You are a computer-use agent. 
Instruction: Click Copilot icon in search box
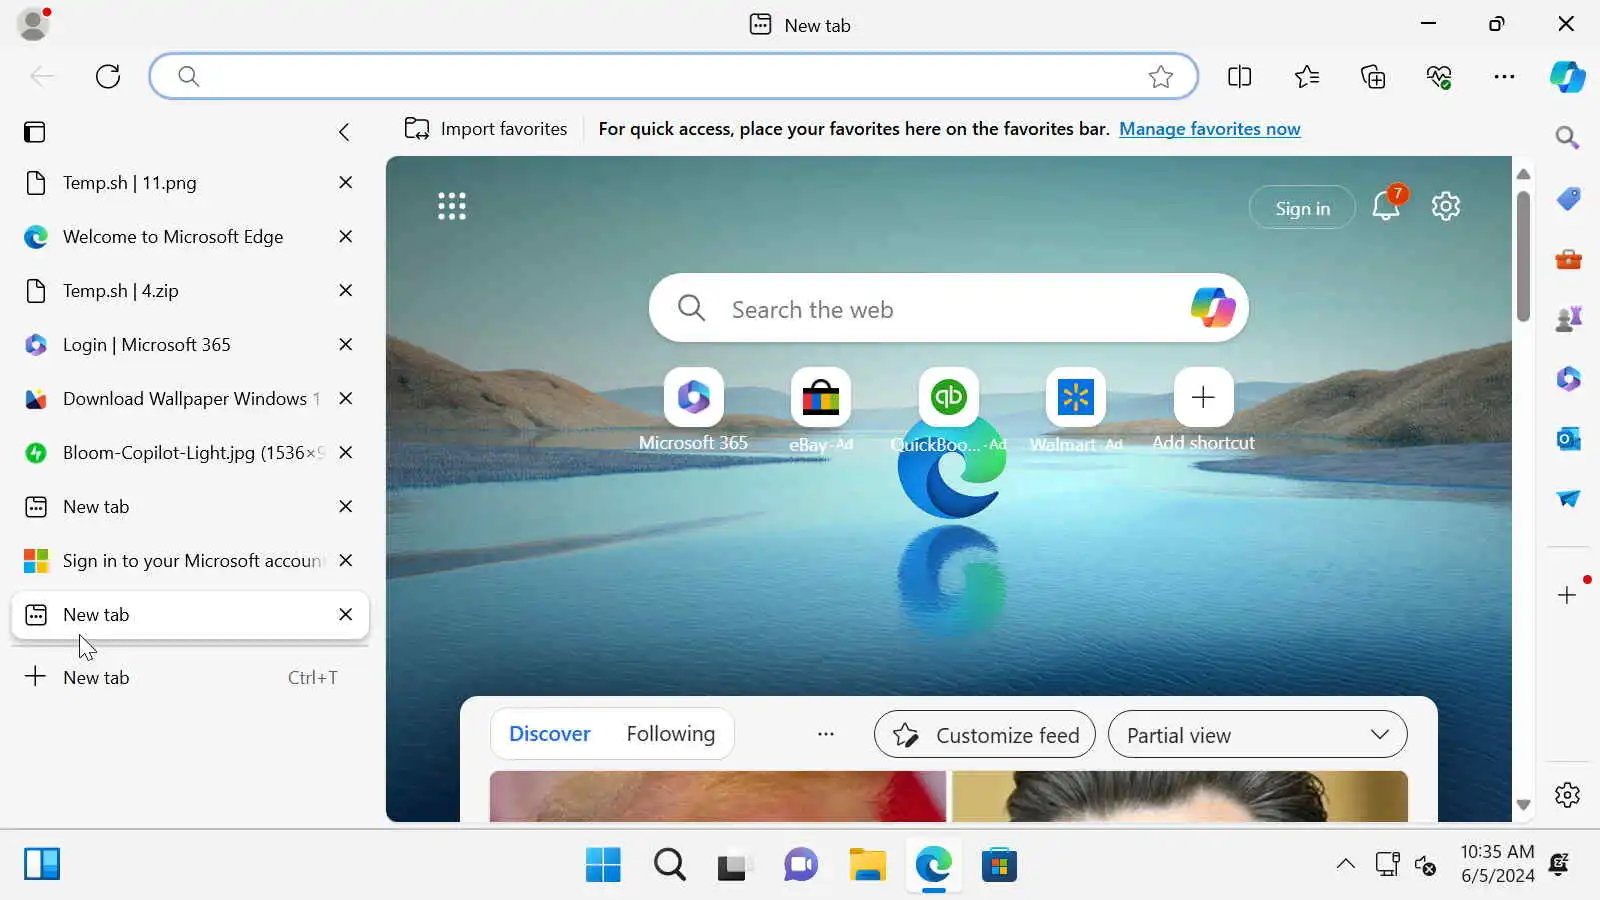[x=1213, y=307]
